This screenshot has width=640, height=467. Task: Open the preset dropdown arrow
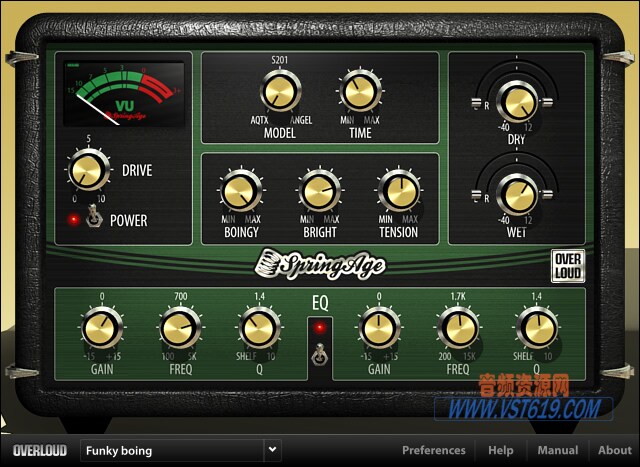(271, 450)
